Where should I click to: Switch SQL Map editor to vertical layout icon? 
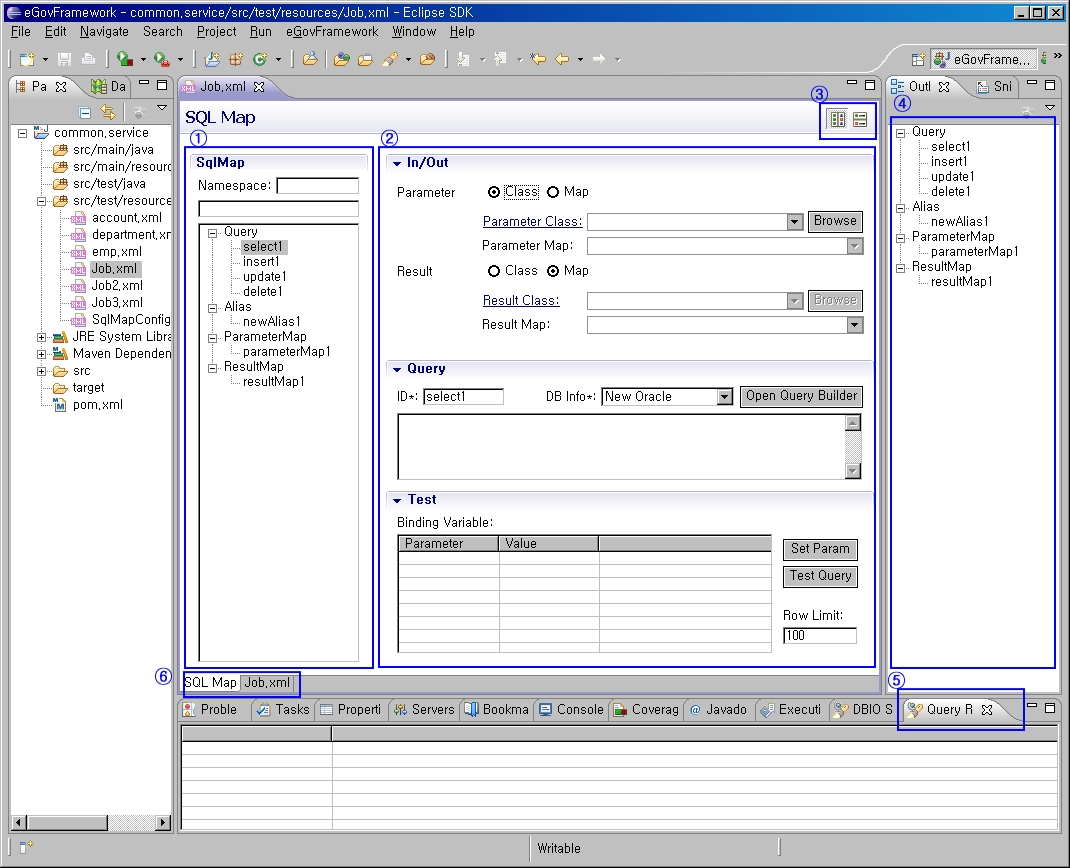[x=860, y=119]
